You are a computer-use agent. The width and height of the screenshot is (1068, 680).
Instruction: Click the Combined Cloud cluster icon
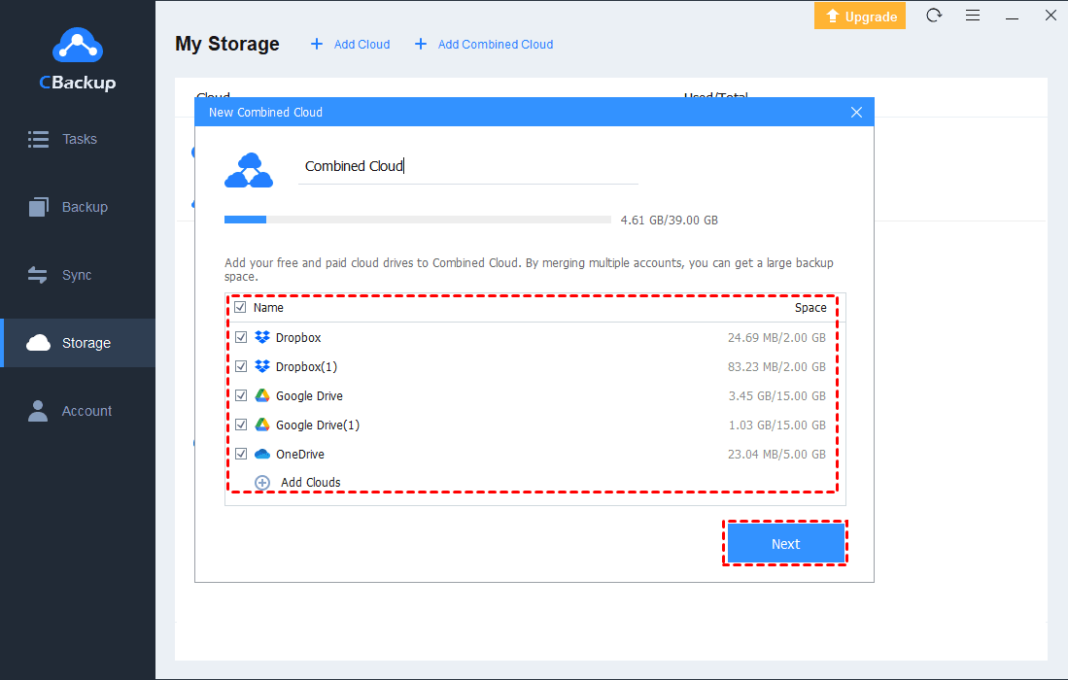[248, 167]
